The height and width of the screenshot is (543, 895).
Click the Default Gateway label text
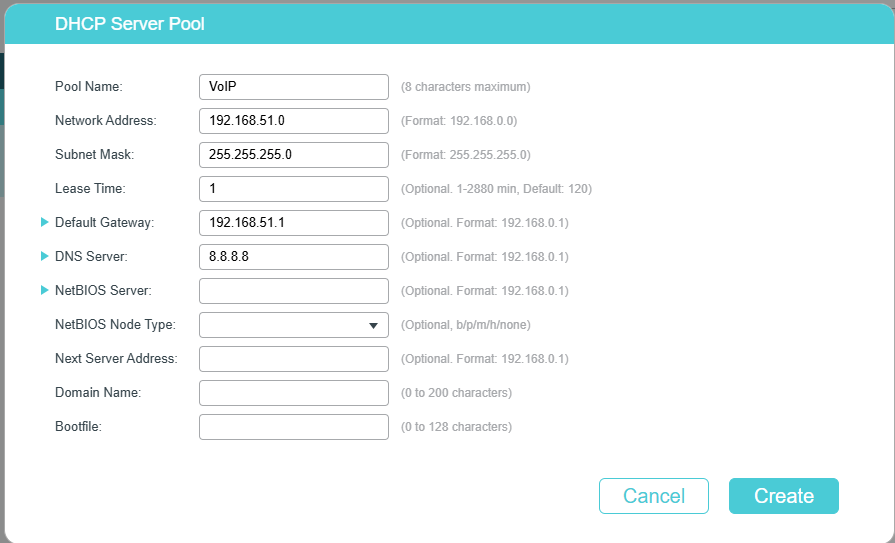[x=104, y=223]
